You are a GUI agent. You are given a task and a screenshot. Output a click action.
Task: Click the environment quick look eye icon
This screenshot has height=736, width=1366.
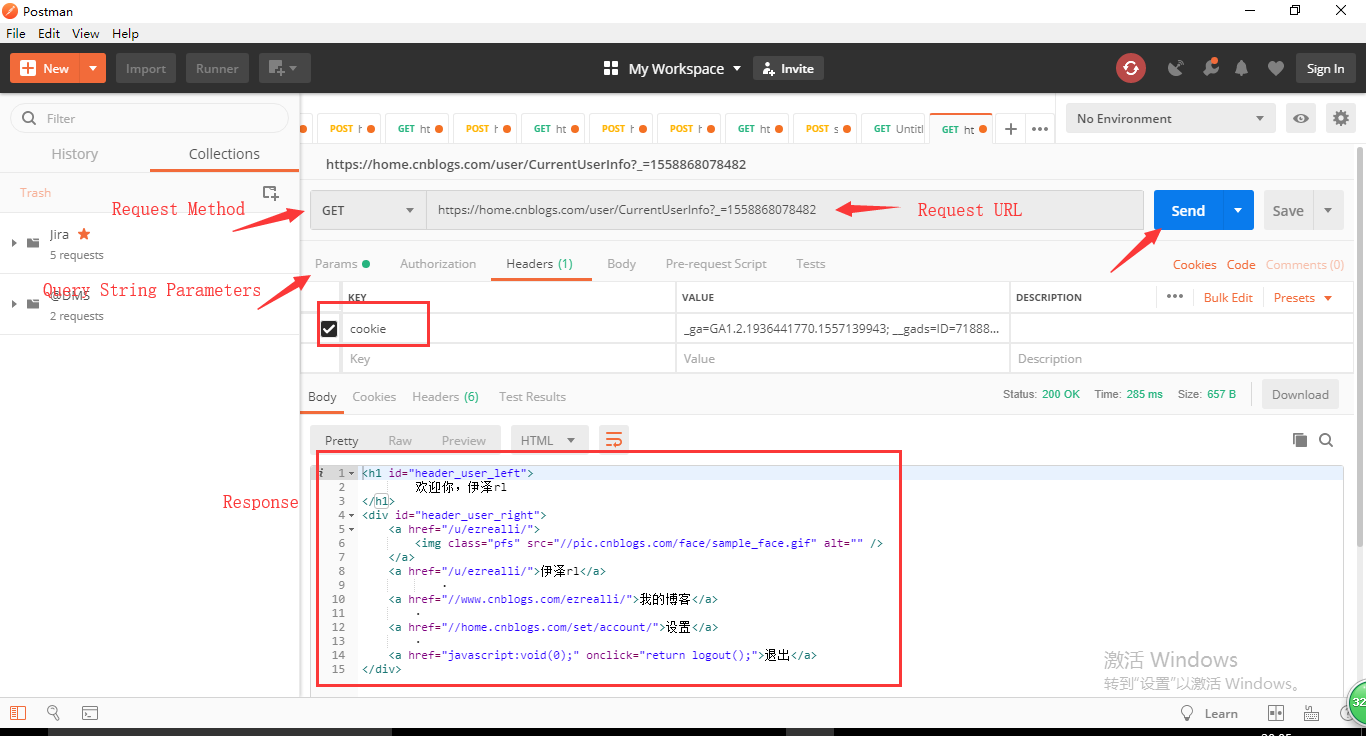[x=1301, y=118]
